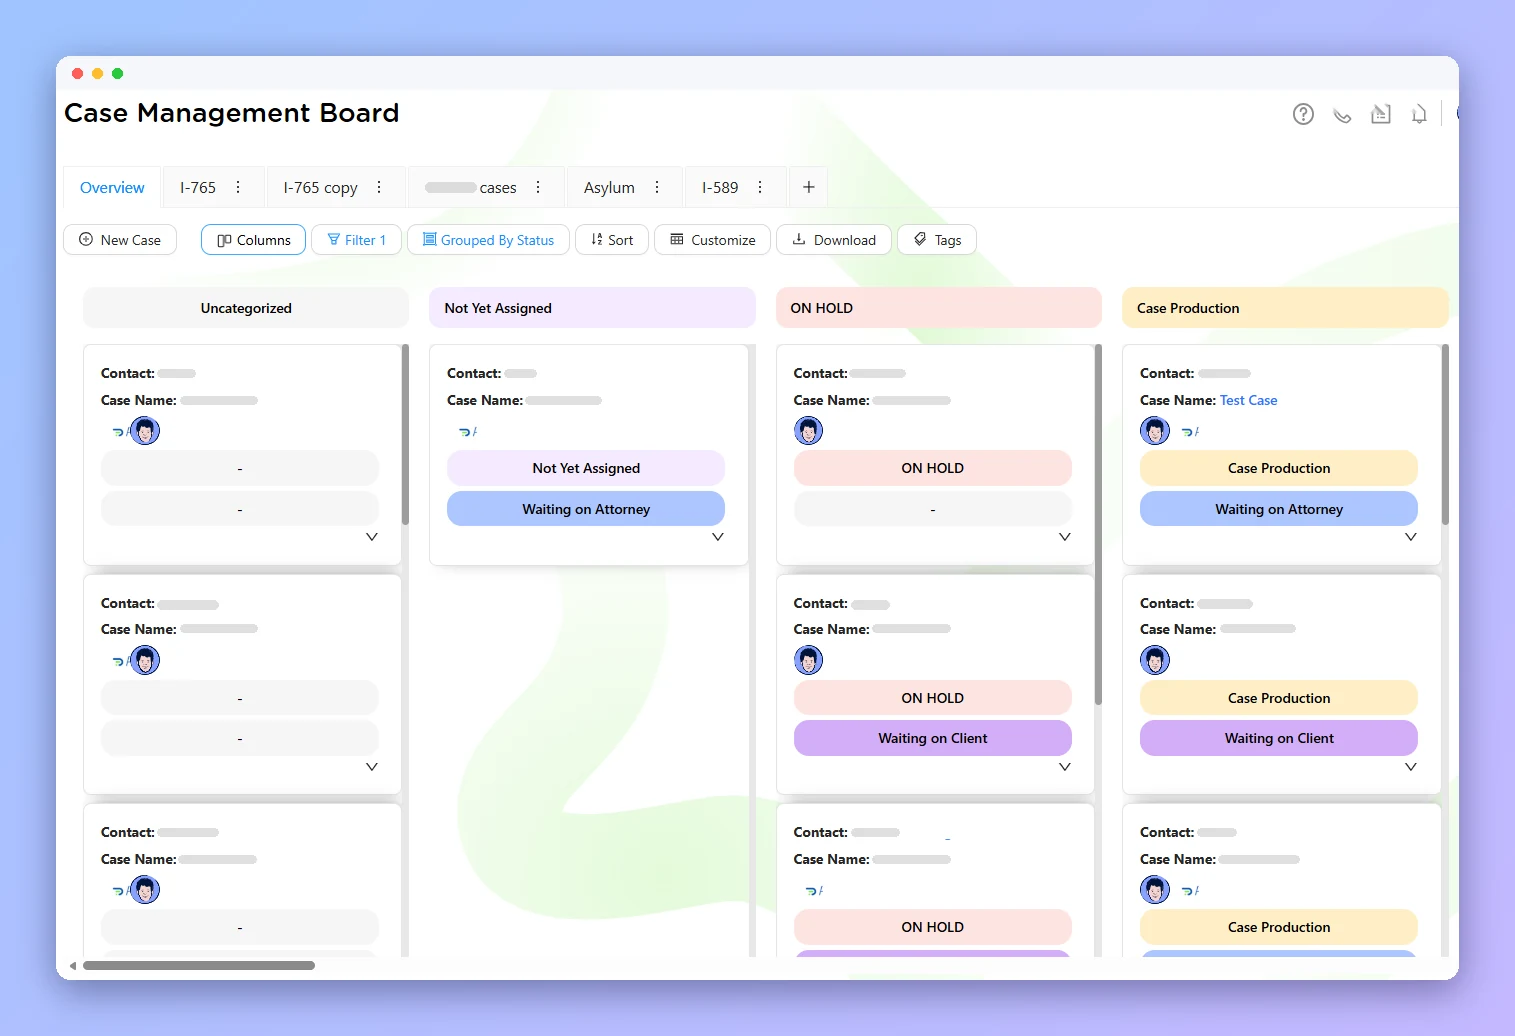1515x1036 pixels.
Task: Click the Customize button
Action: click(x=712, y=240)
